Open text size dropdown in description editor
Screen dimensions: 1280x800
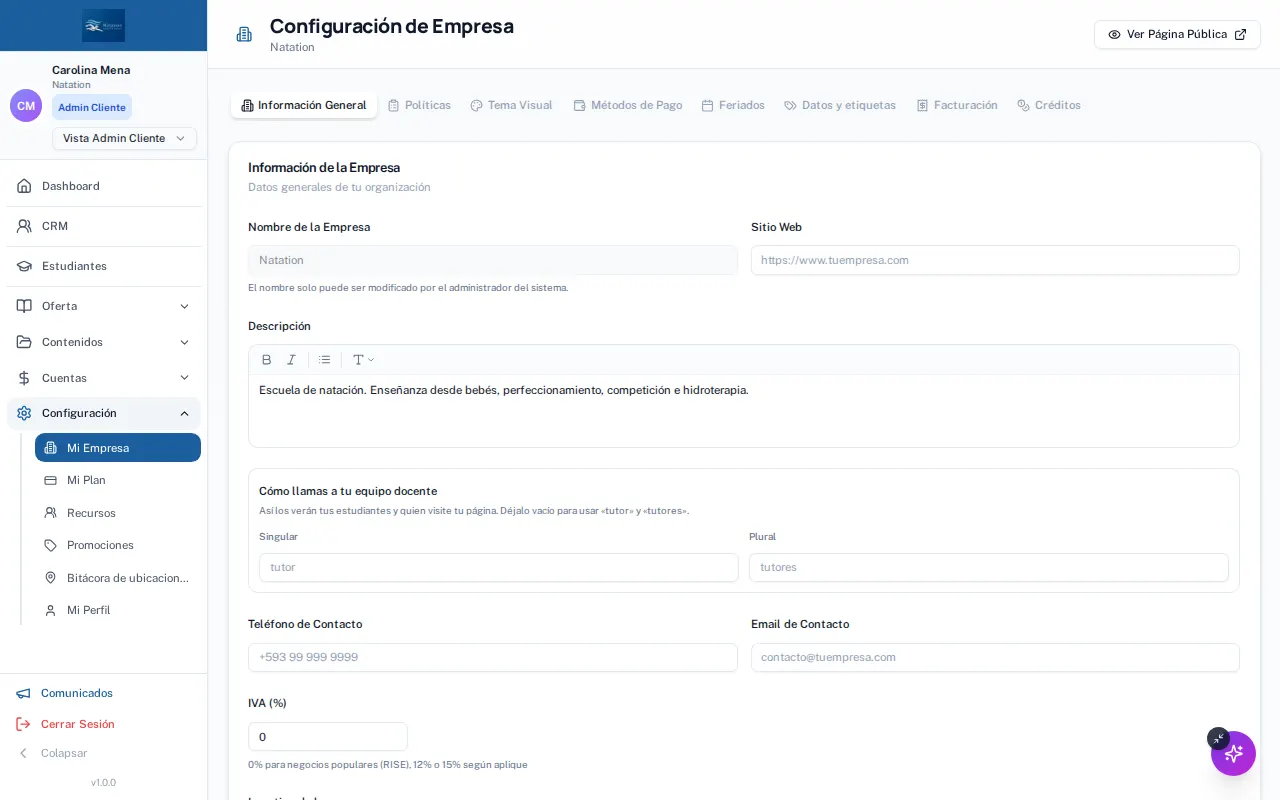(363, 360)
